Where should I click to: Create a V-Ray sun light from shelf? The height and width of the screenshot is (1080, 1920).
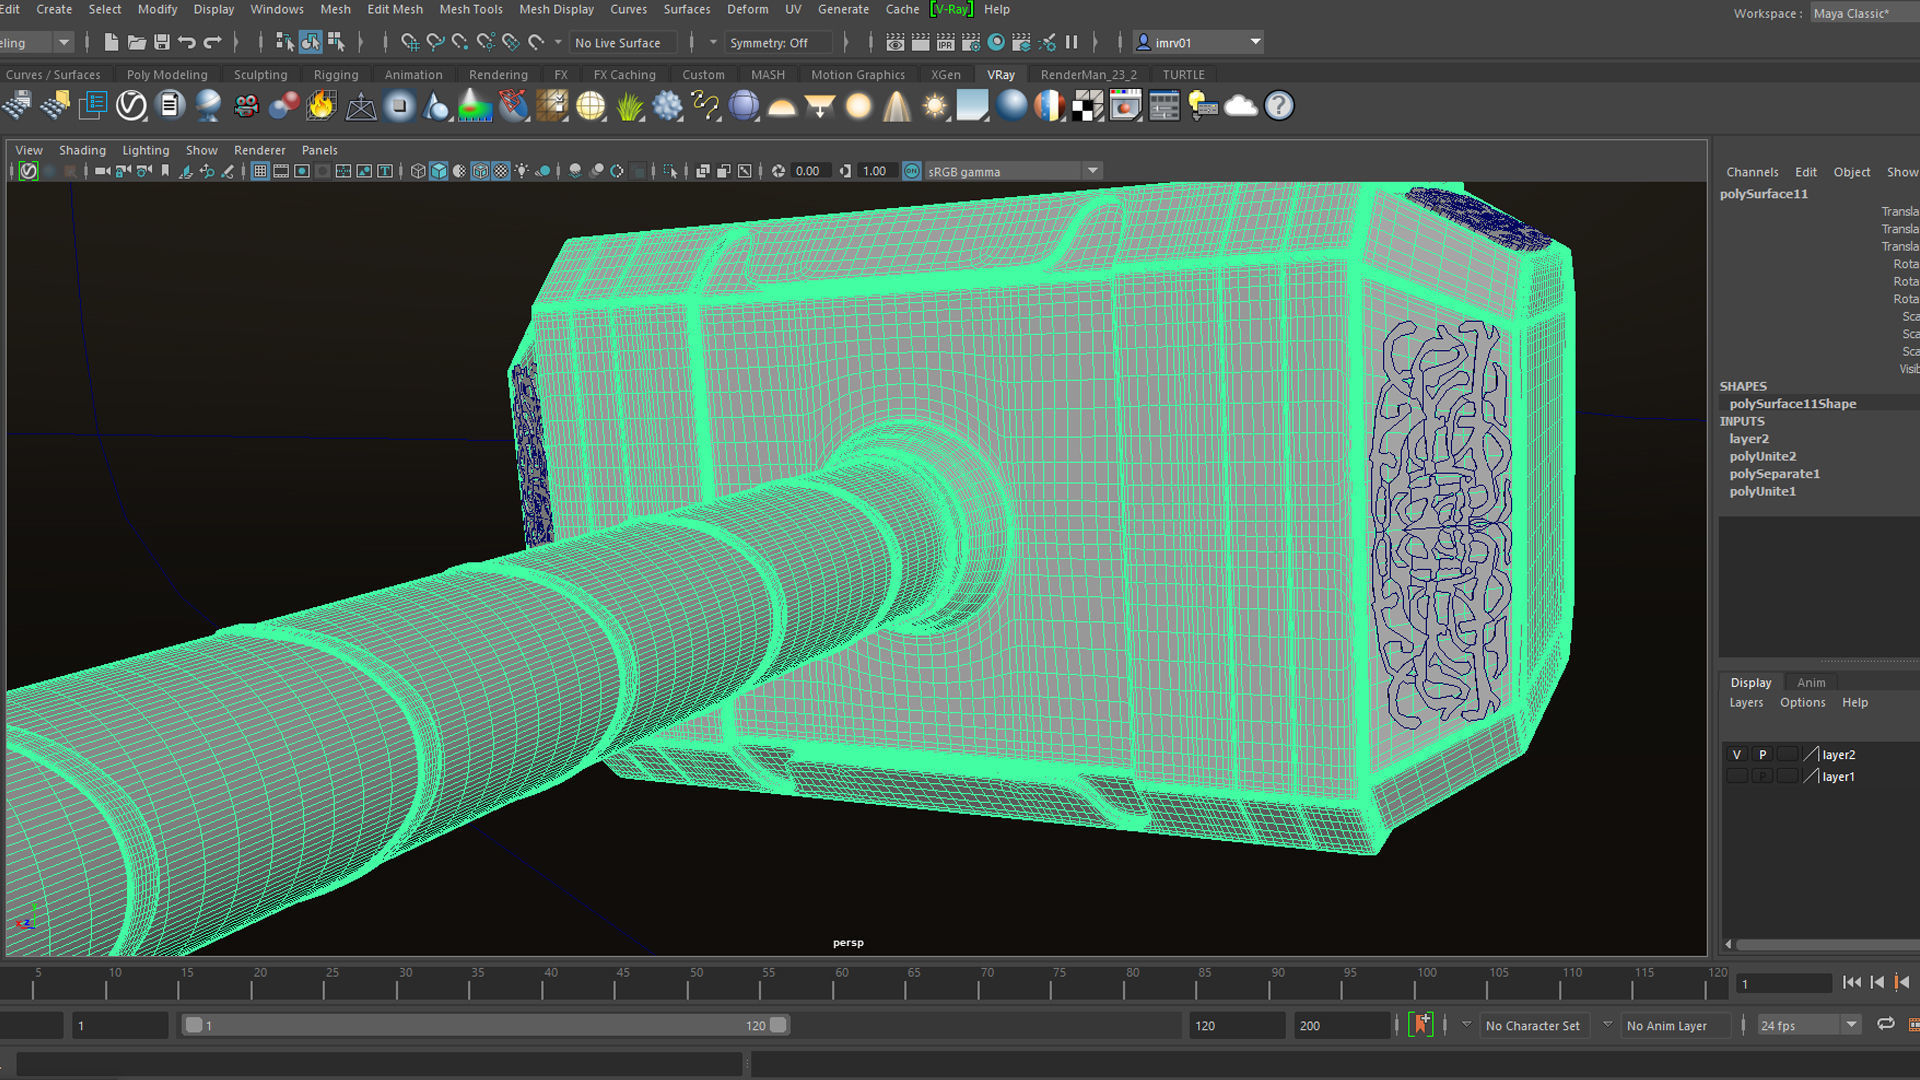pyautogui.click(x=935, y=105)
